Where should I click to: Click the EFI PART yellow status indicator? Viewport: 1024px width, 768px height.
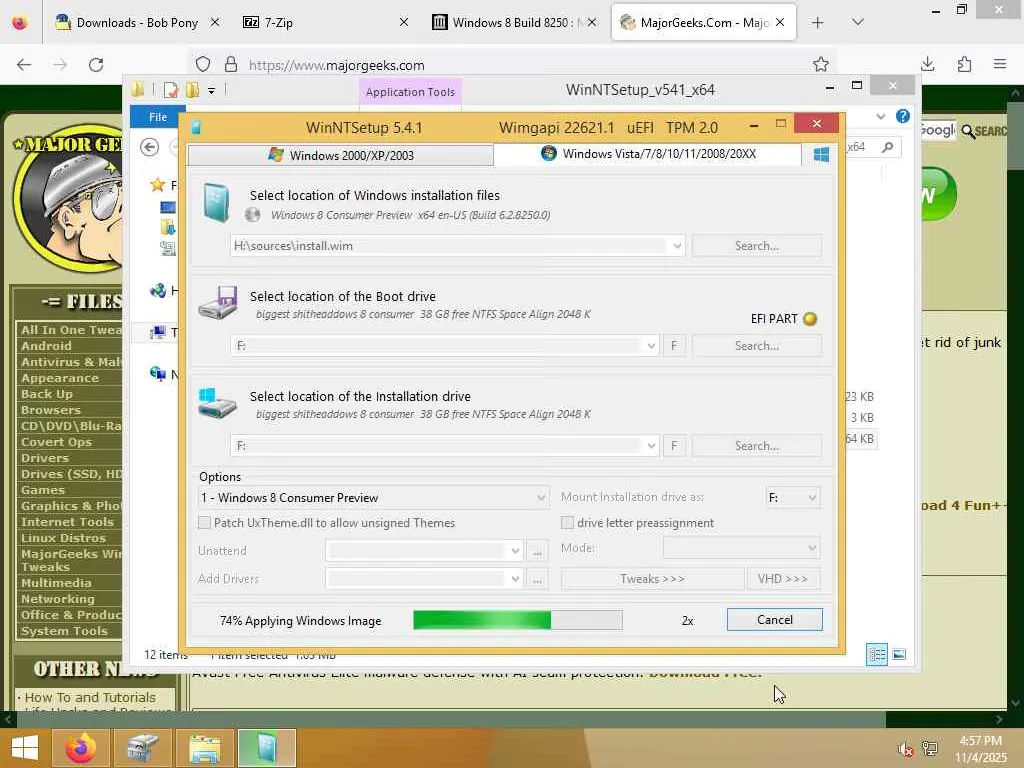(810, 319)
